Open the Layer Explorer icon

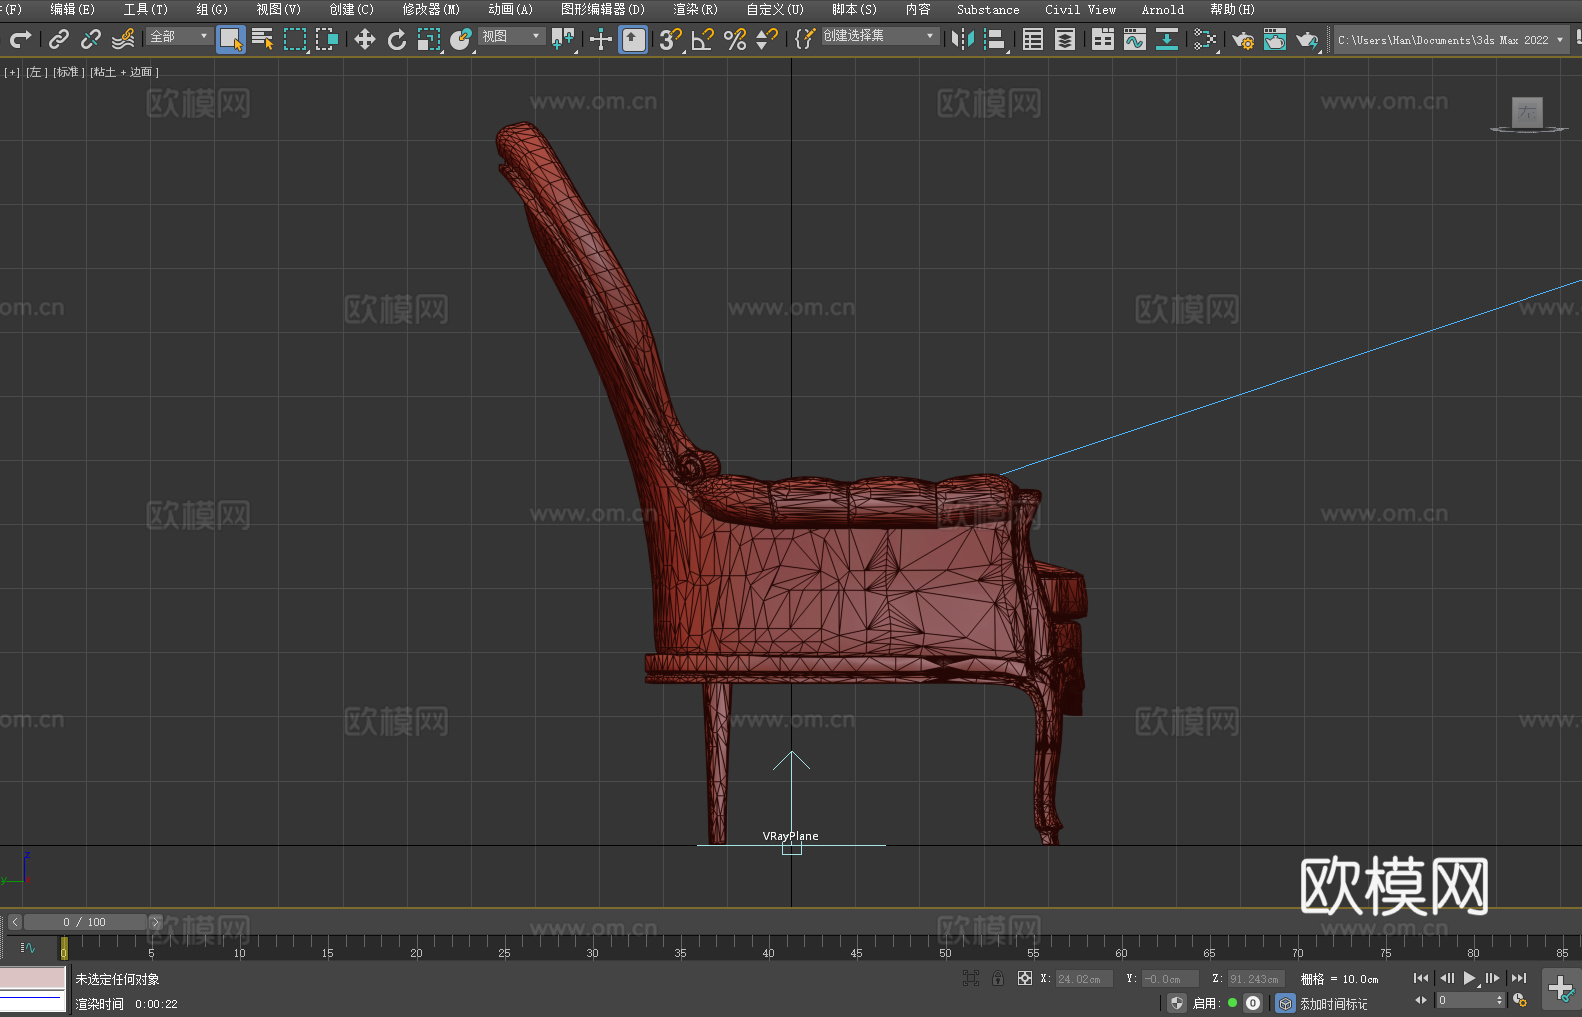(x=1065, y=39)
